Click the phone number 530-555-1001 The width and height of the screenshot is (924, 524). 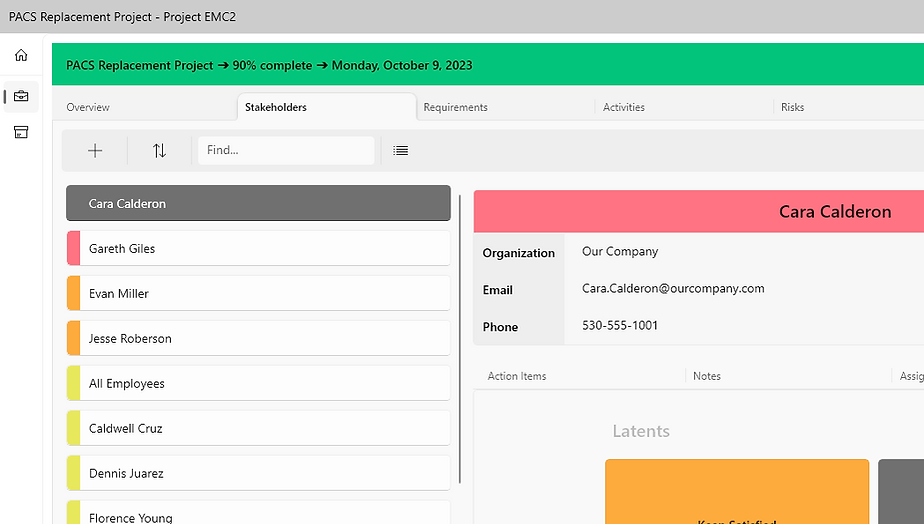(620, 325)
